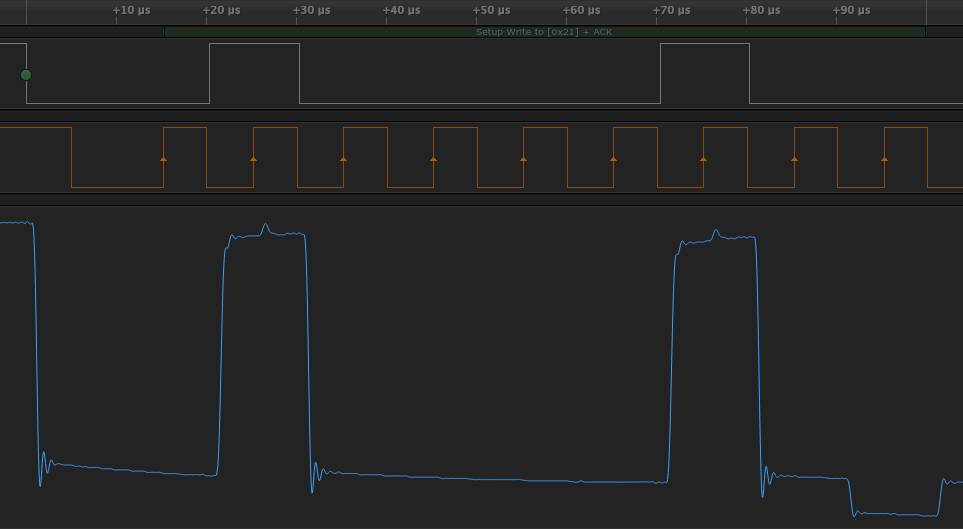This screenshot has width=963, height=529.
Task: Click the +90 µs time ruler label
Action: (x=851, y=10)
